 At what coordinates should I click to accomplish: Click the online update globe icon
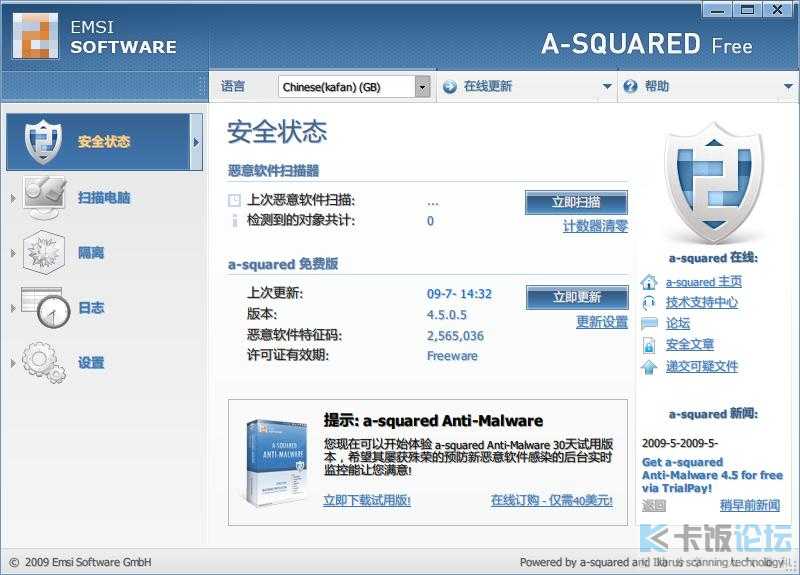tap(449, 87)
